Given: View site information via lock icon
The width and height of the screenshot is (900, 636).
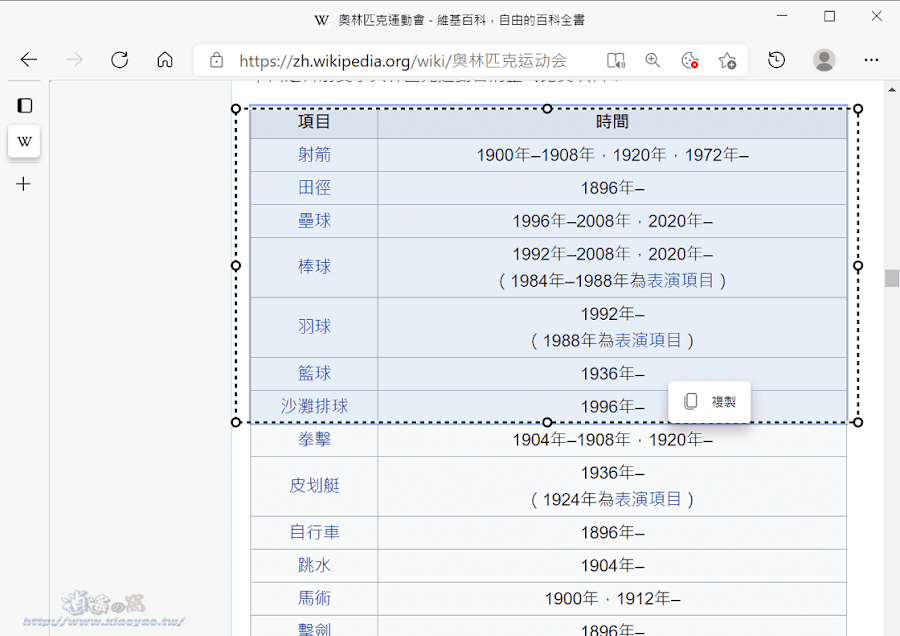Looking at the screenshot, I should point(216,60).
